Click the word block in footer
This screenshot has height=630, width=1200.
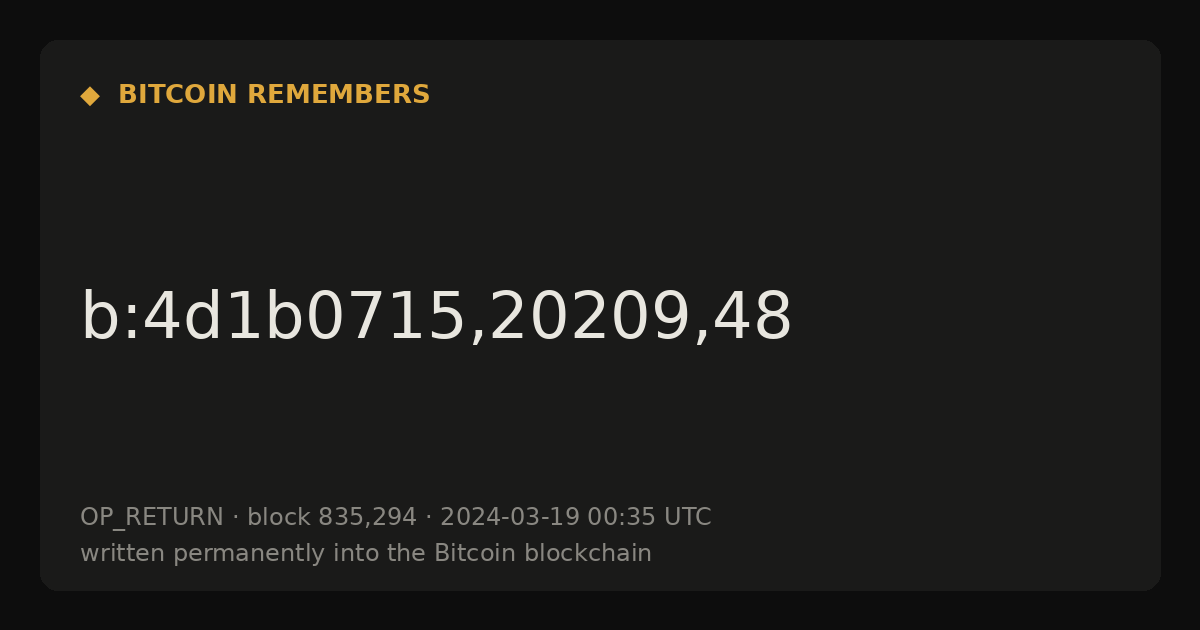coord(279,517)
